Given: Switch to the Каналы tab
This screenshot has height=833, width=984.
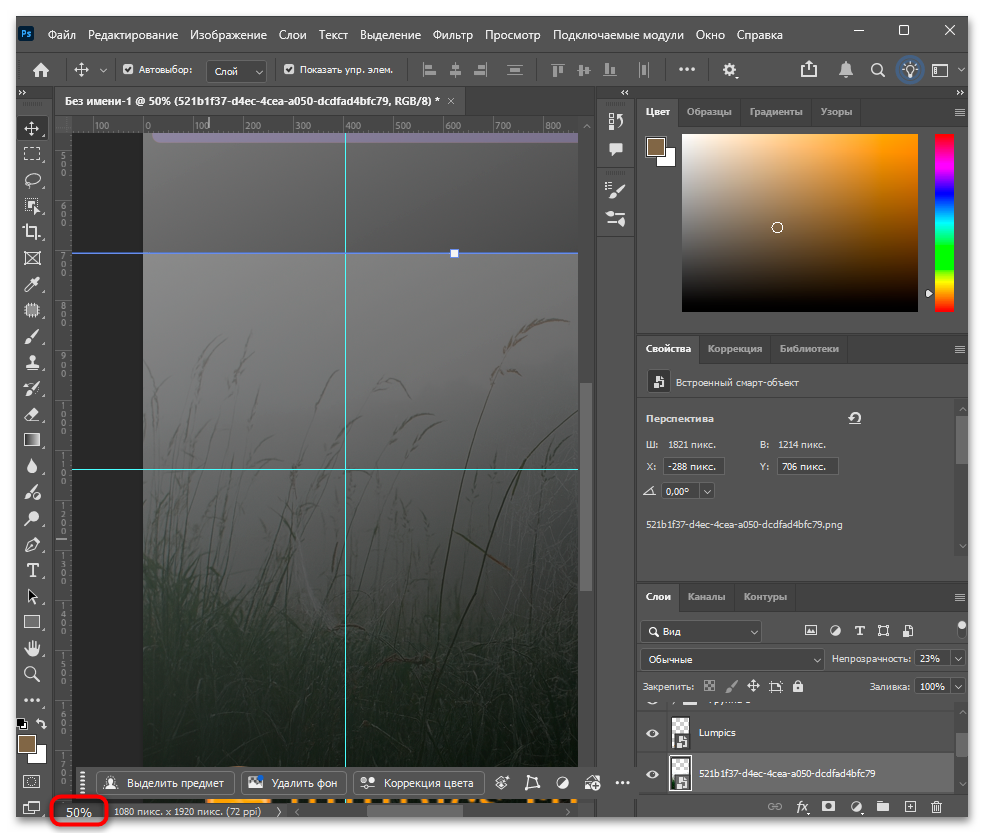Looking at the screenshot, I should point(706,597).
